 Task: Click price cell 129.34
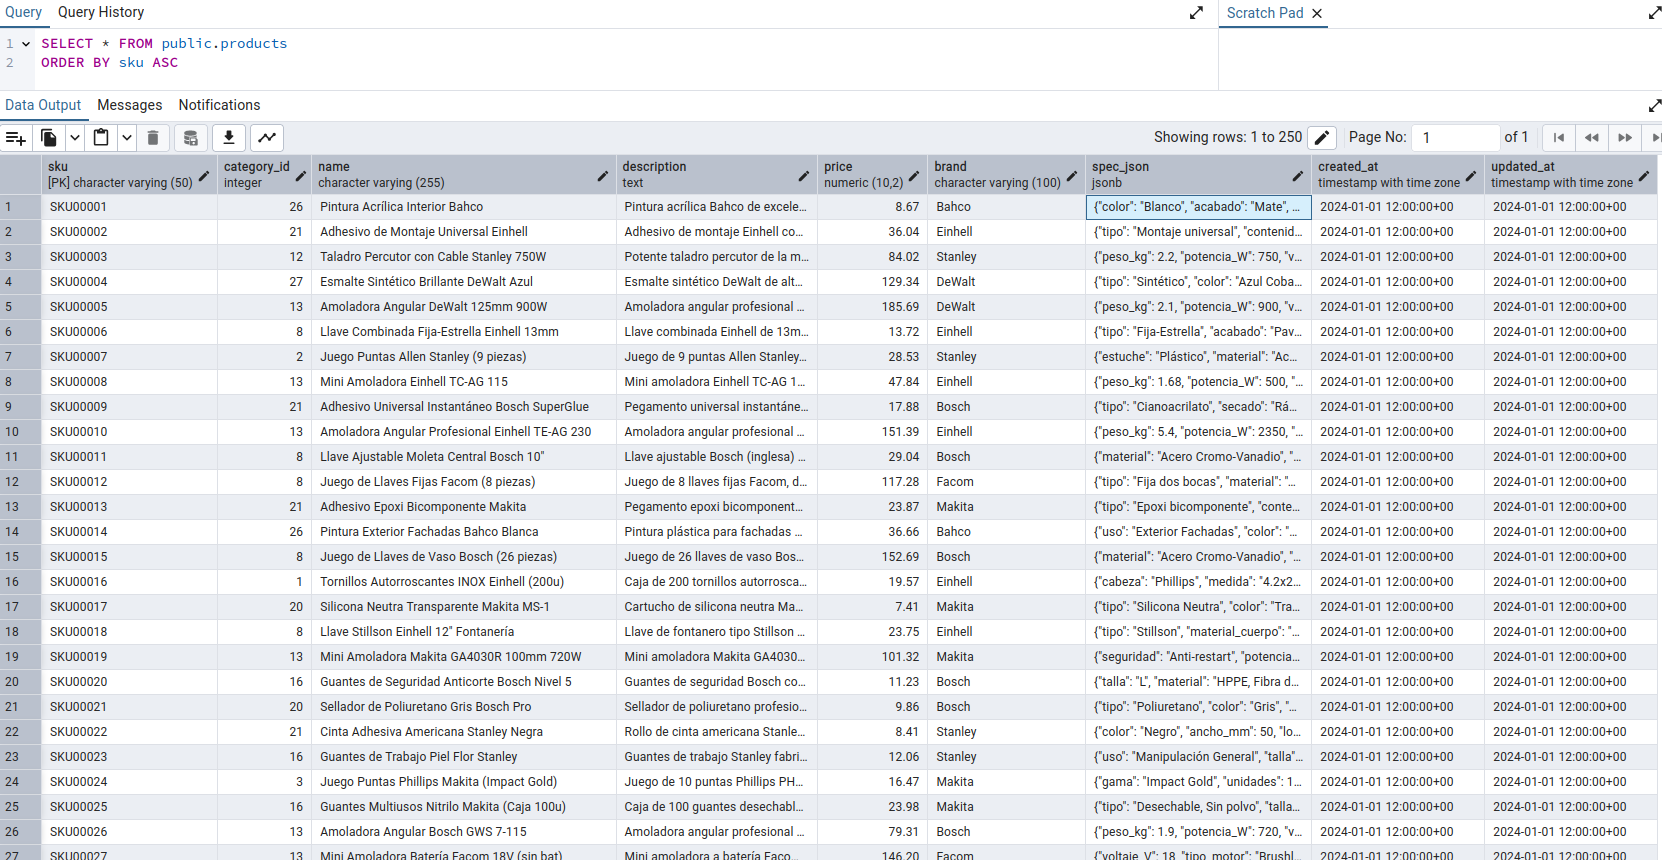872,282
